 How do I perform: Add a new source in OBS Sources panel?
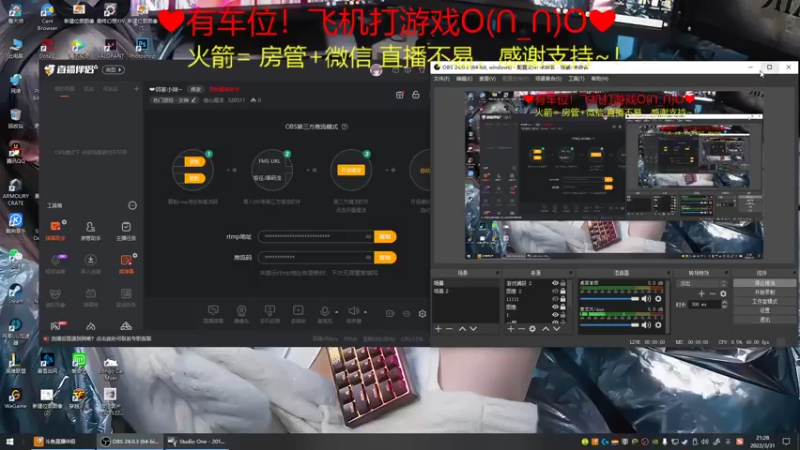pyautogui.click(x=511, y=329)
